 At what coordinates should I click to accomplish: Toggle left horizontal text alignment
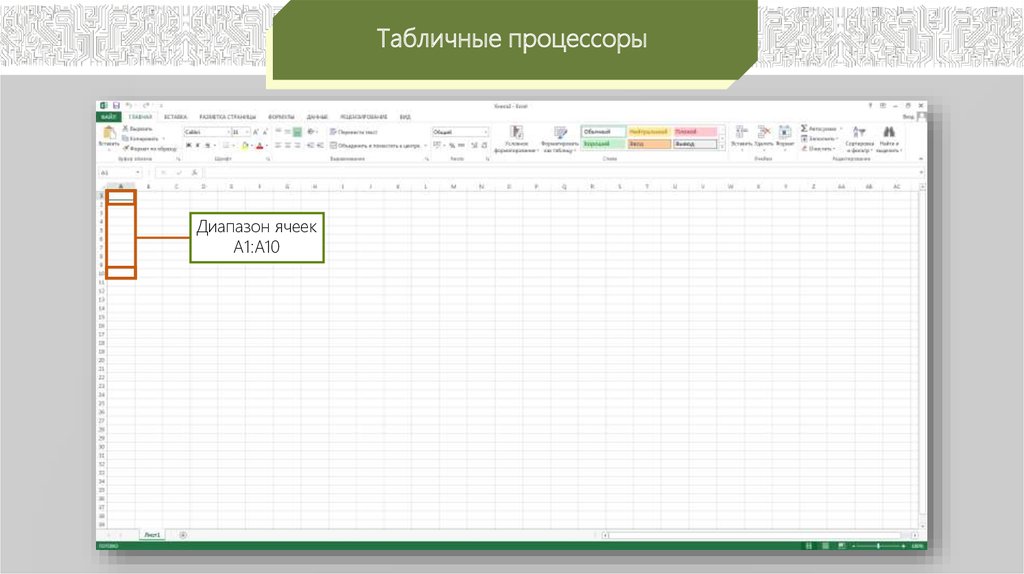pos(278,146)
